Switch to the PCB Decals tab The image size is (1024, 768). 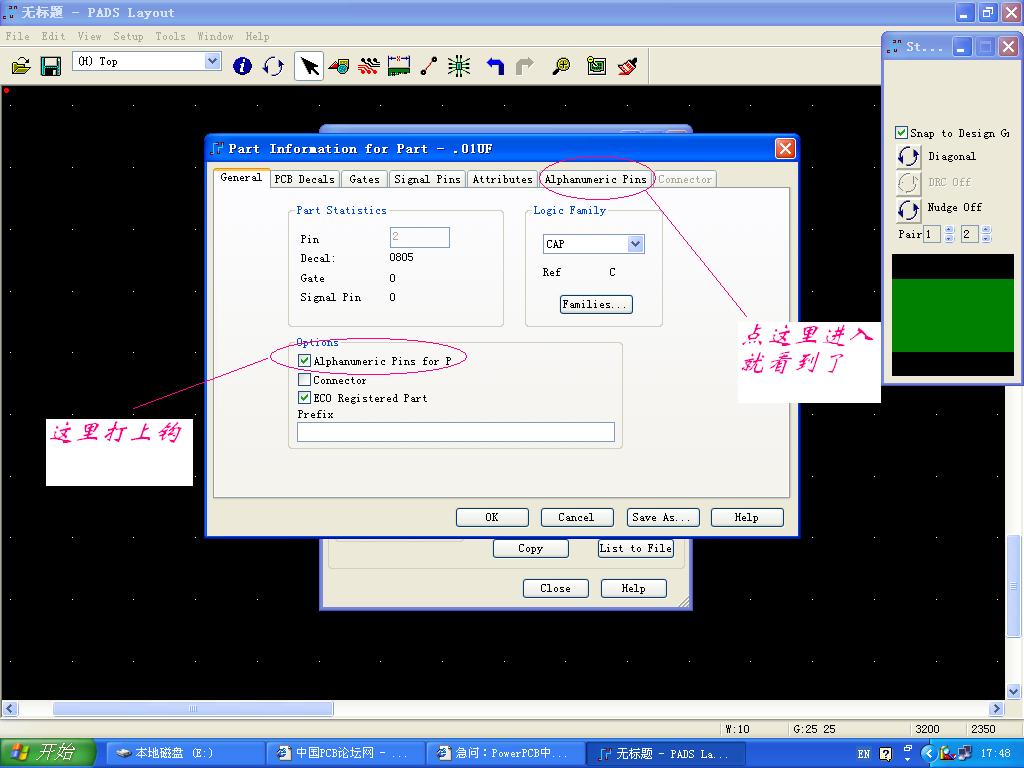click(304, 179)
